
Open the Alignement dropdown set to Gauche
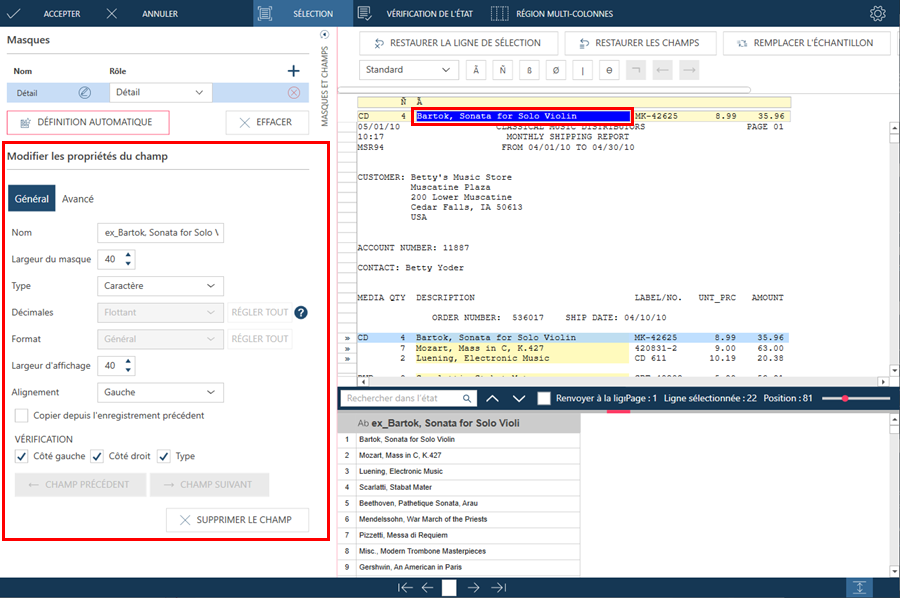tap(160, 392)
